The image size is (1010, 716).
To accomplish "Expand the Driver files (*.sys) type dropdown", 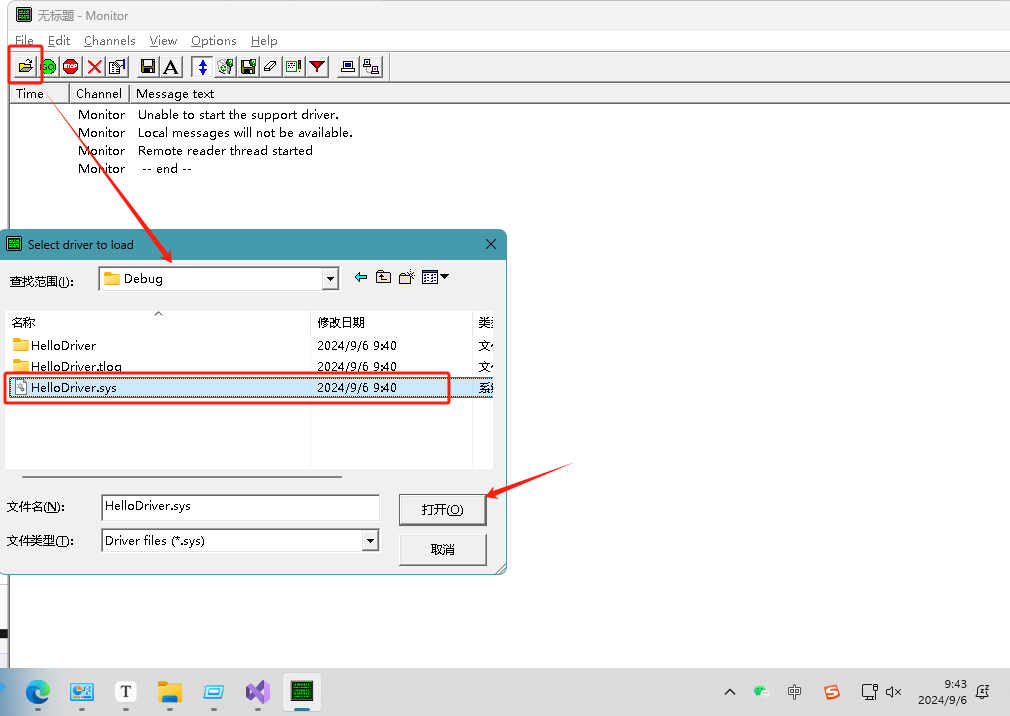I will (370, 540).
